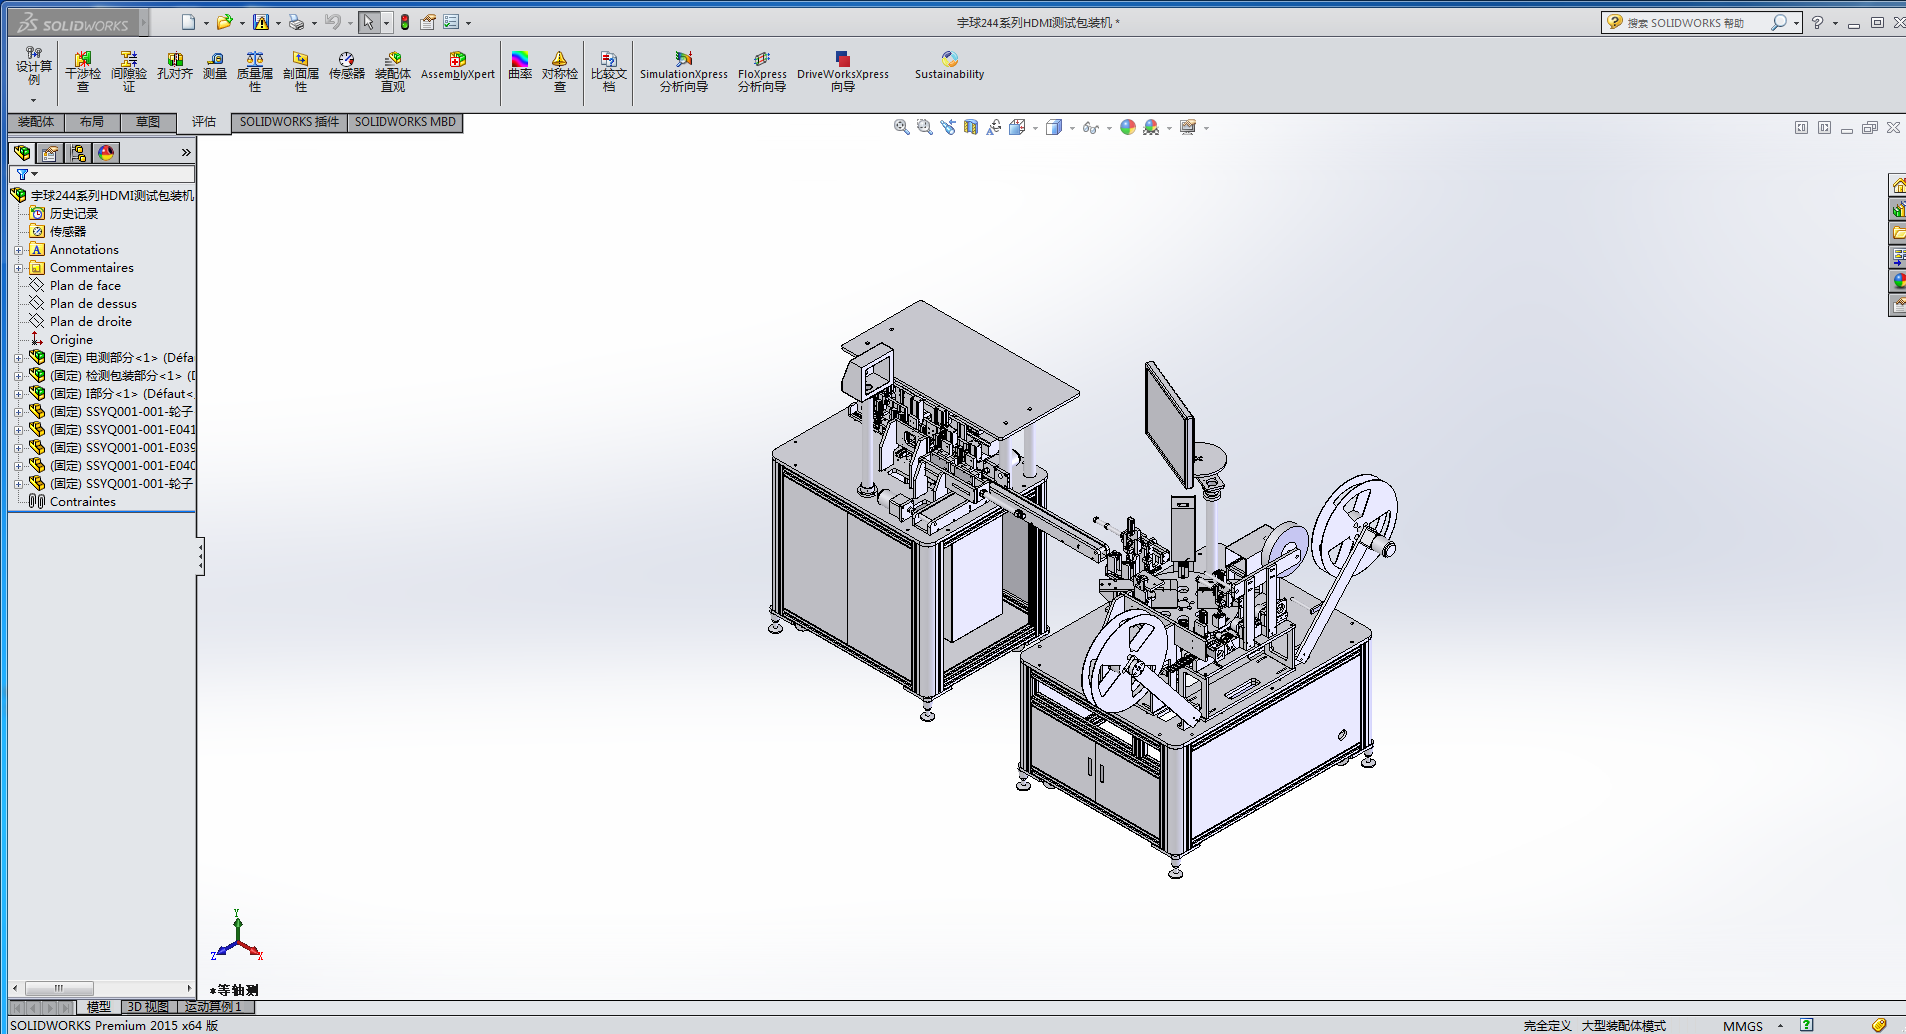
Task: Toggle the left panel collapse handle
Action: pyautogui.click(x=200, y=556)
